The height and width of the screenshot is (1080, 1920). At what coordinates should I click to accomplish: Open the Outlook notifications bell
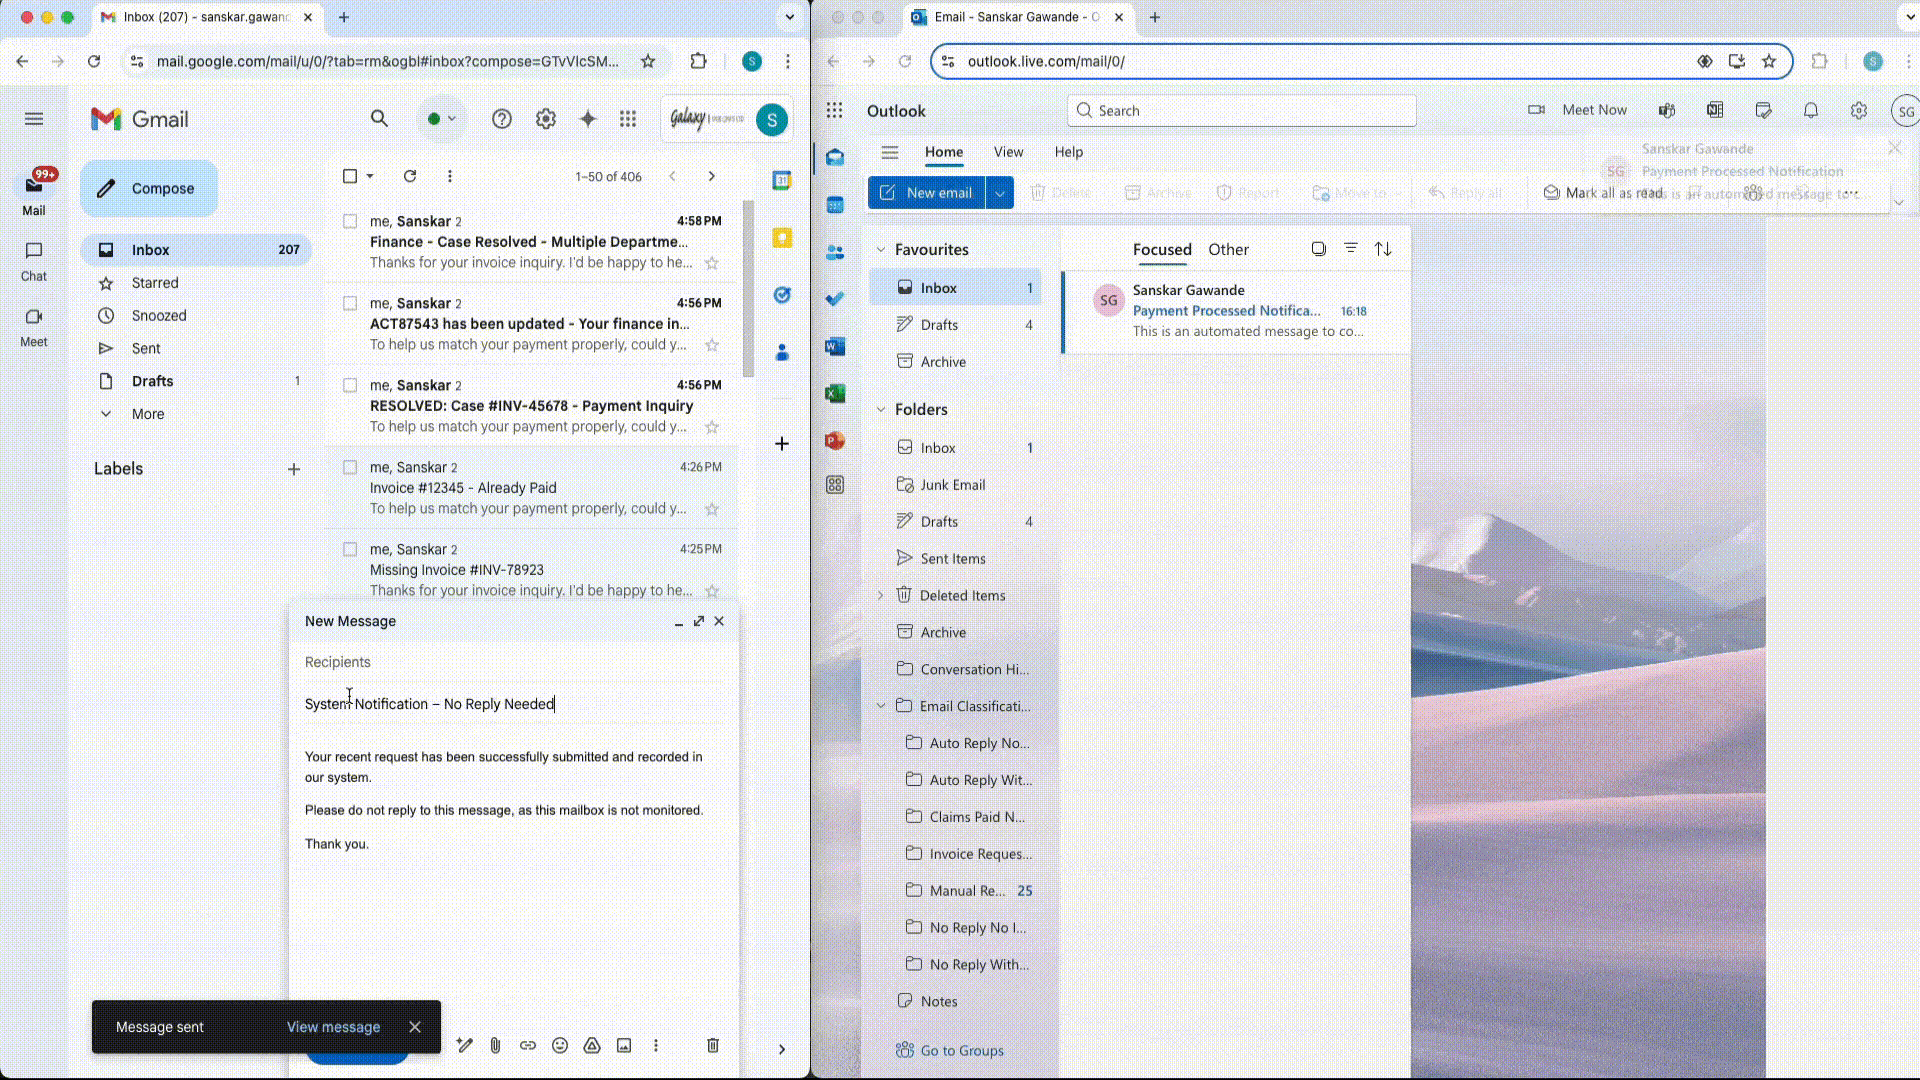point(1810,110)
